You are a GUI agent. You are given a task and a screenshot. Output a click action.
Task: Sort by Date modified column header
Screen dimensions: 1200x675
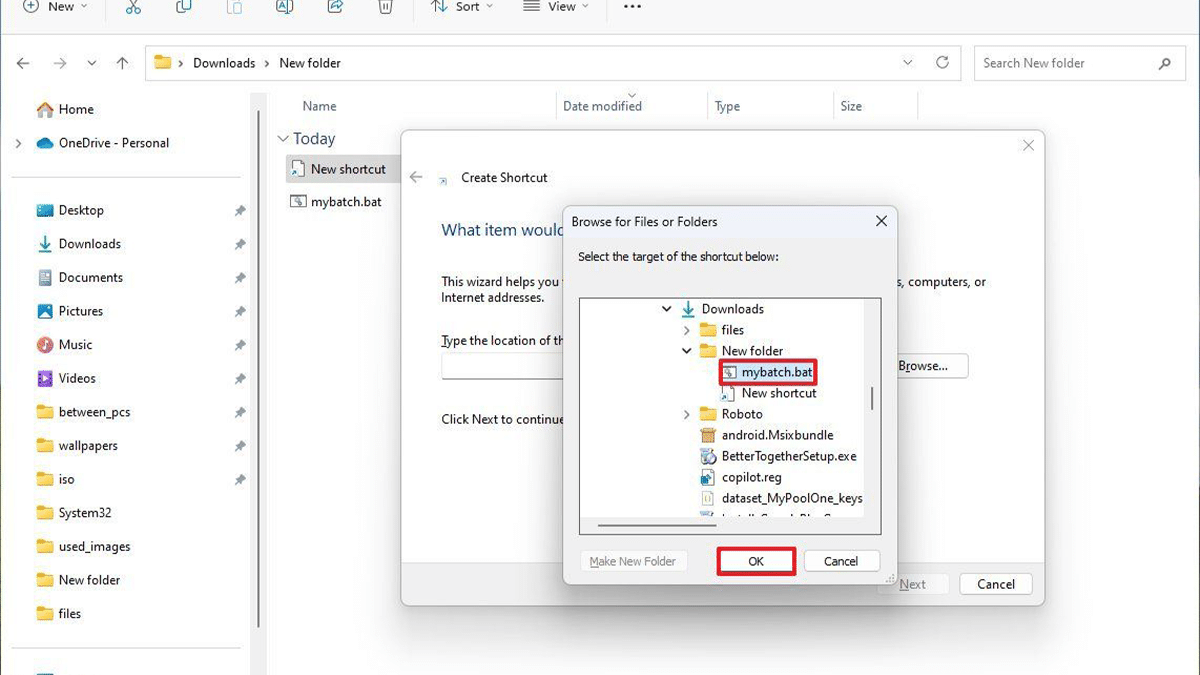tap(602, 106)
